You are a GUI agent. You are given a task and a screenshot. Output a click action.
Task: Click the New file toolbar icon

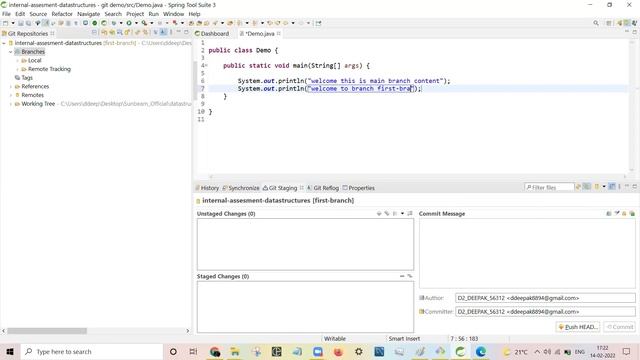[5, 23]
